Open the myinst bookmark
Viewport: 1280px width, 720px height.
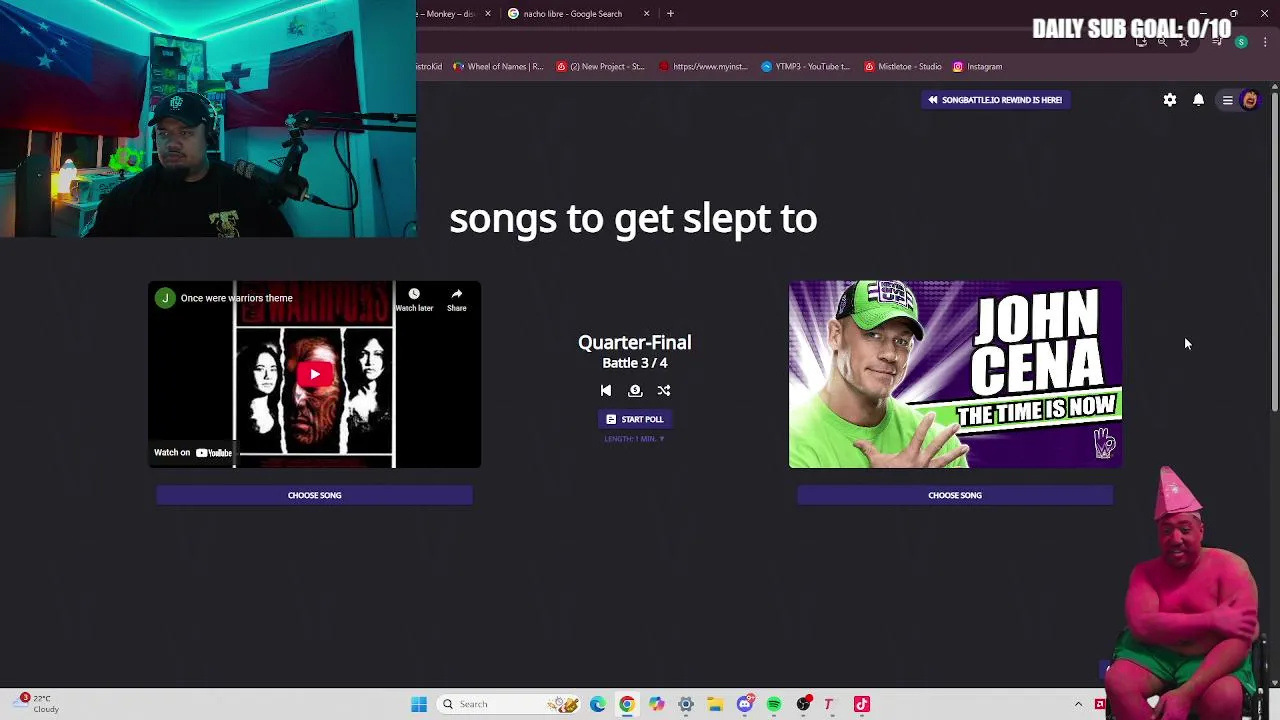(704, 67)
